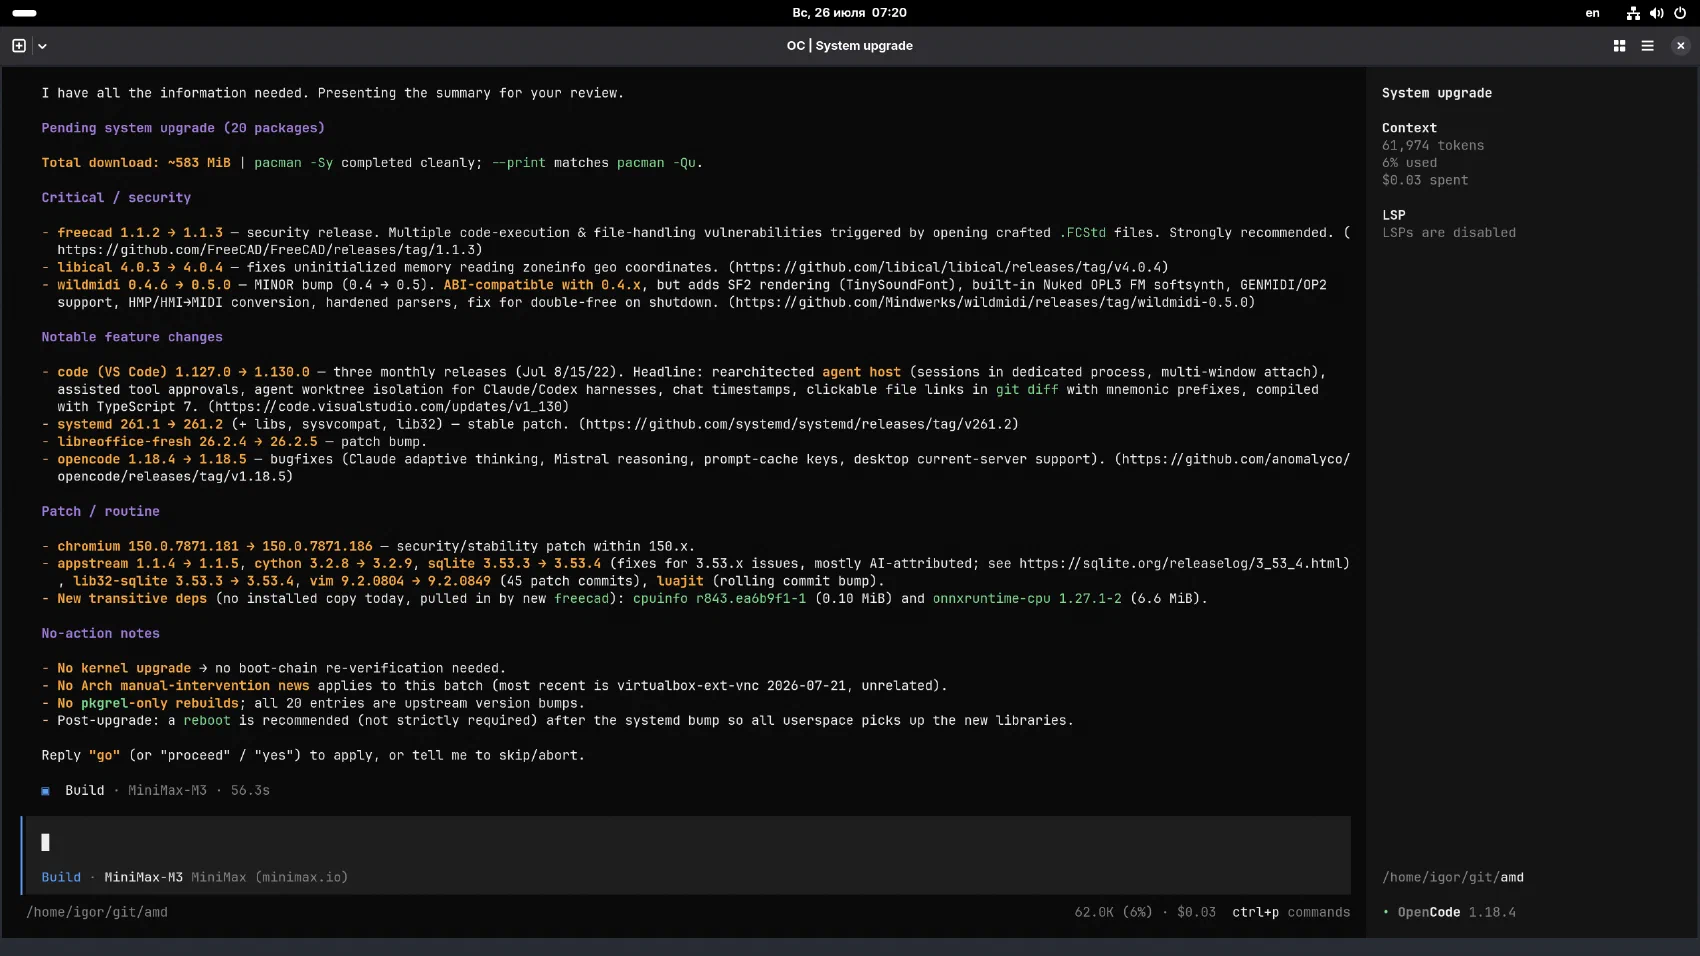
Task: Click "chromium 150.0.7871.181" version text
Action: pyautogui.click(x=148, y=546)
